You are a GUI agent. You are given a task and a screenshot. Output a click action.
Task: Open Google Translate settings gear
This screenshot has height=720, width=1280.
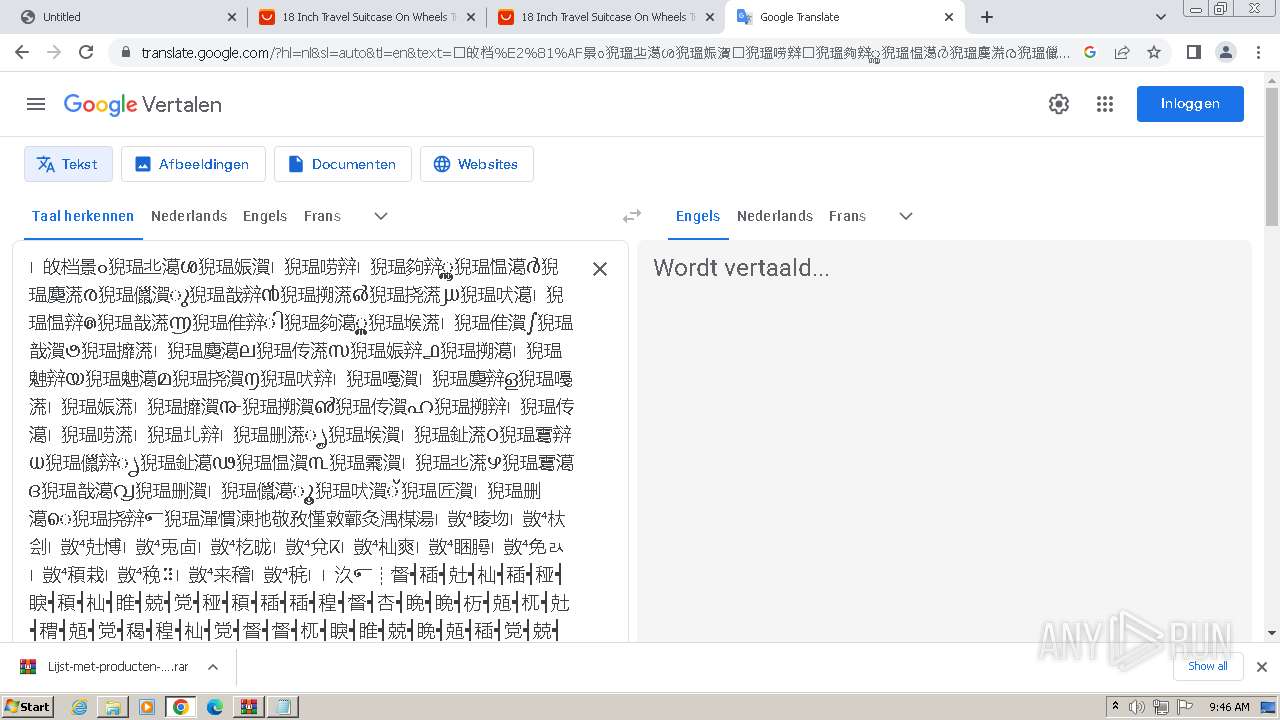tap(1059, 104)
